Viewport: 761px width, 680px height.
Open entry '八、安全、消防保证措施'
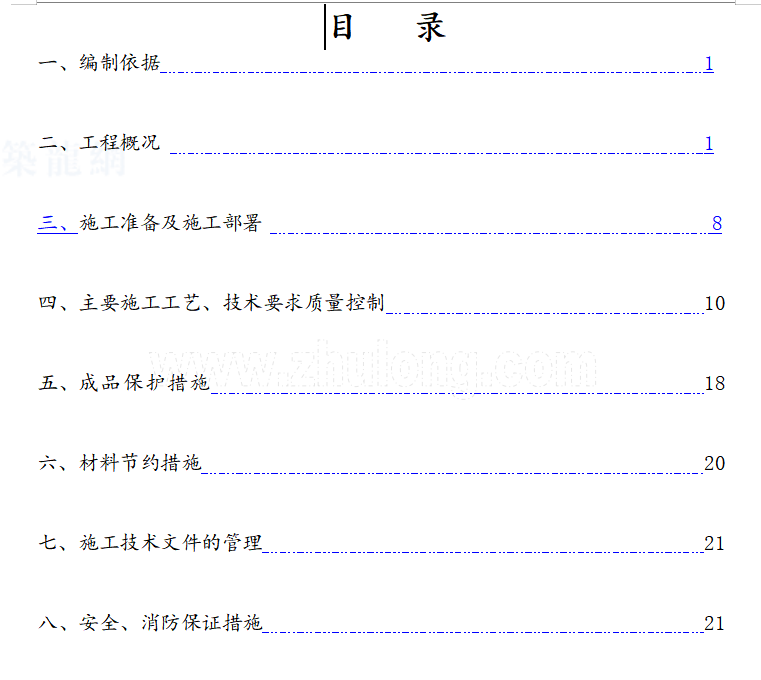click(150, 622)
